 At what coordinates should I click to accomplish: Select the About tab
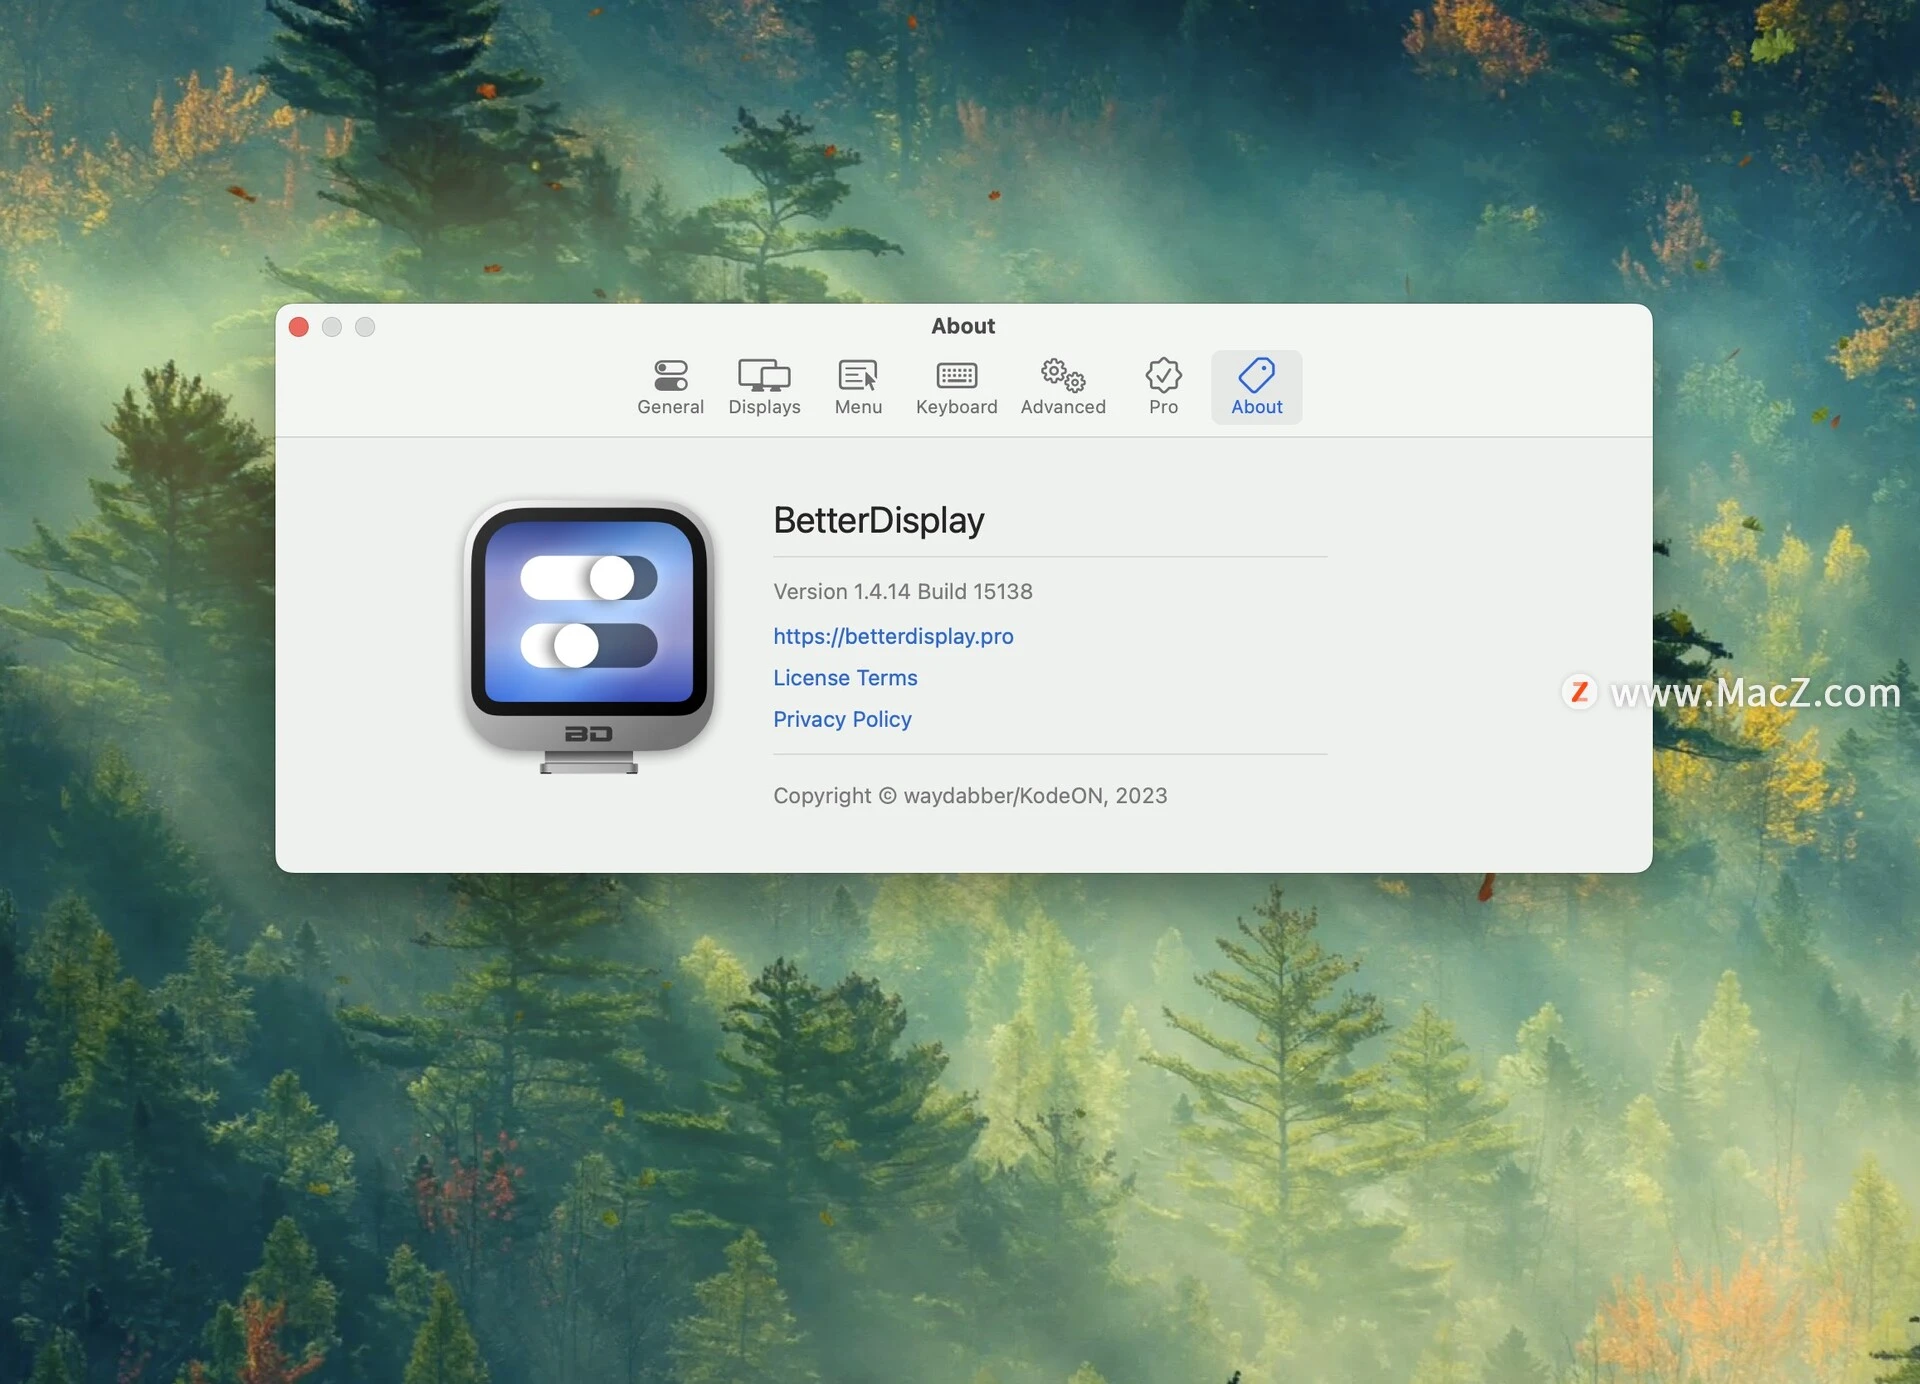1256,387
